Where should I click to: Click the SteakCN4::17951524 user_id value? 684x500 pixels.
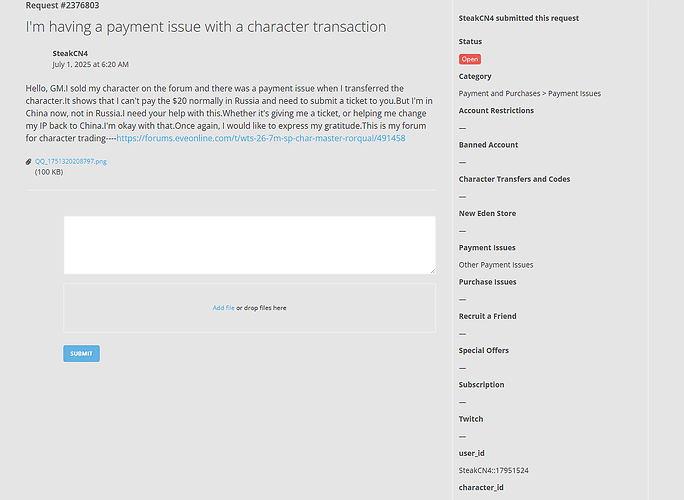tap(493, 470)
